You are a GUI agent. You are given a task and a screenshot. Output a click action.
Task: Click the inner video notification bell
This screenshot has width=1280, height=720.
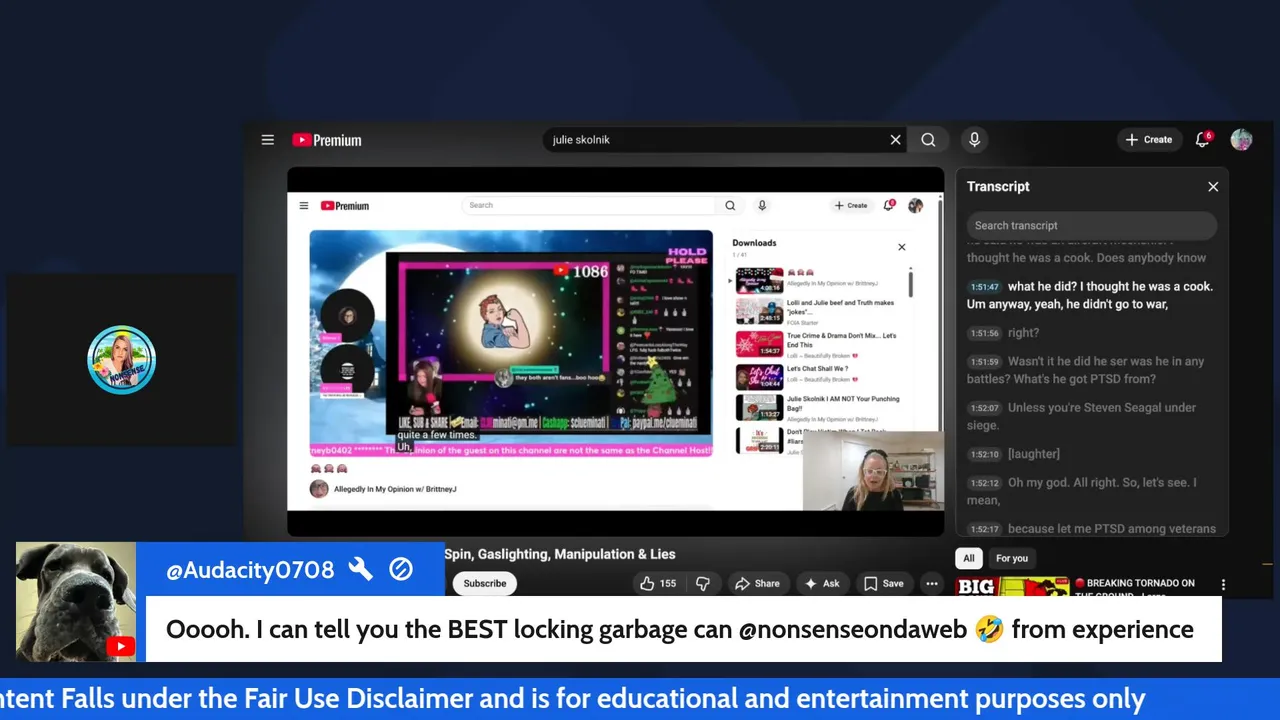click(x=887, y=205)
